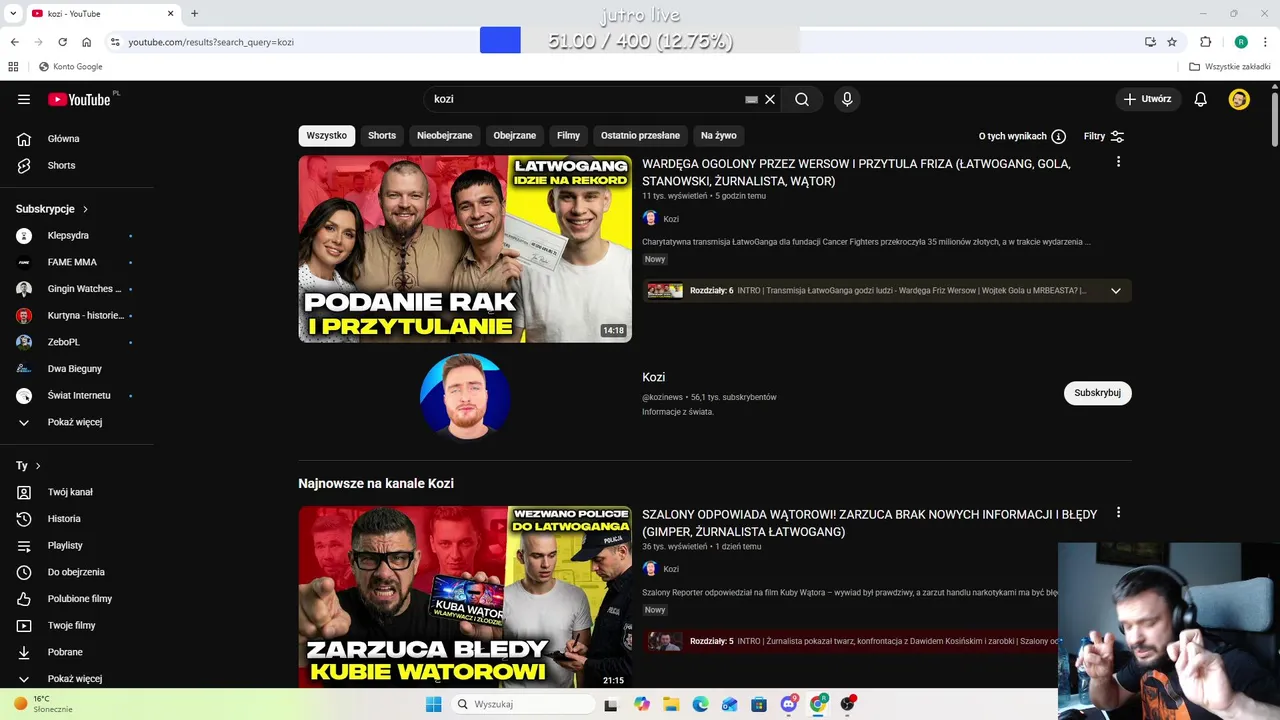Open more options for WARDĘGA video
This screenshot has height=720, width=1280.
click(x=1118, y=162)
